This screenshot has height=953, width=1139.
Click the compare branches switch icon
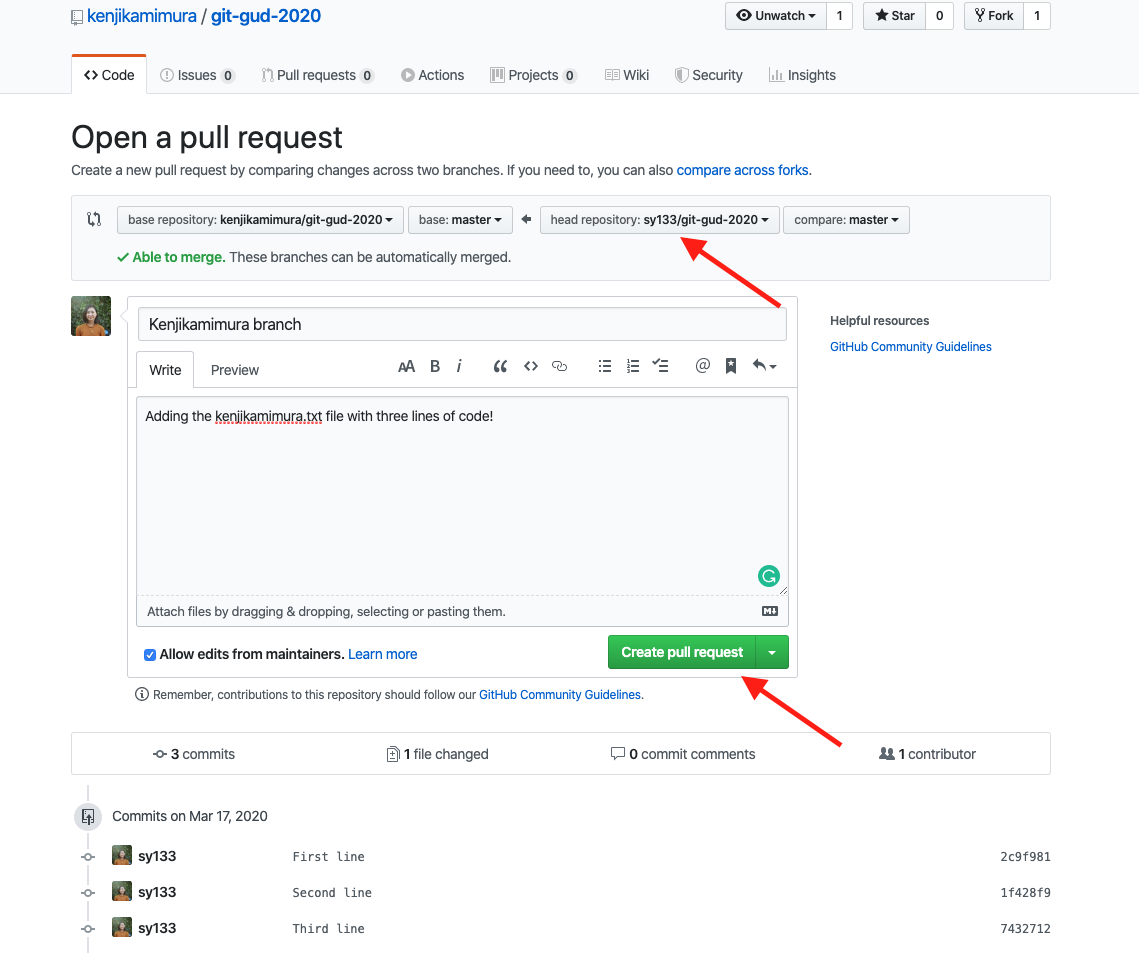(x=94, y=219)
